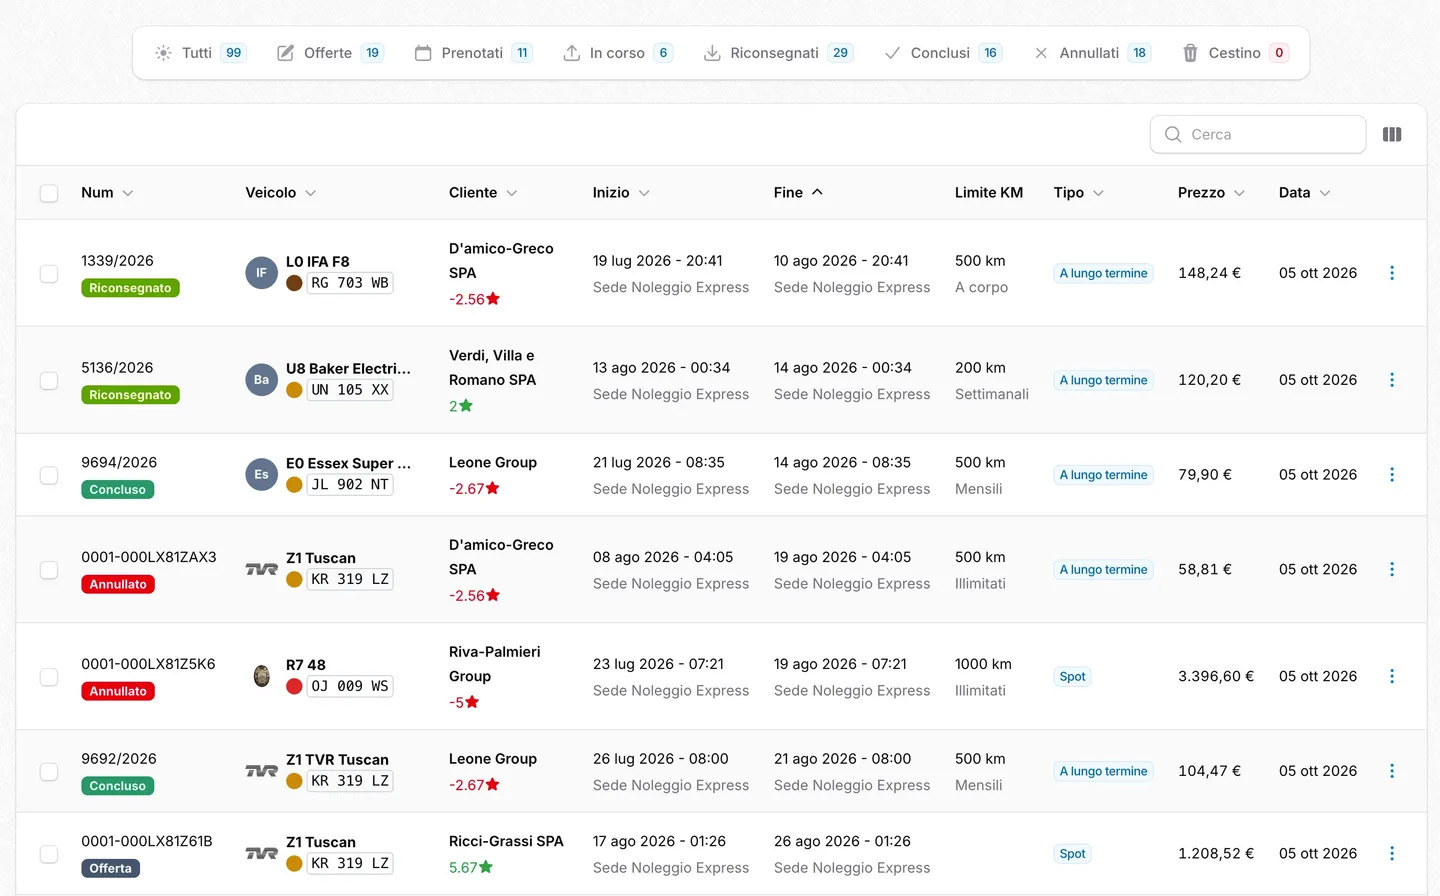Image resolution: width=1440 pixels, height=896 pixels.
Task: Expand the Num column sort chevron
Action: 128,193
